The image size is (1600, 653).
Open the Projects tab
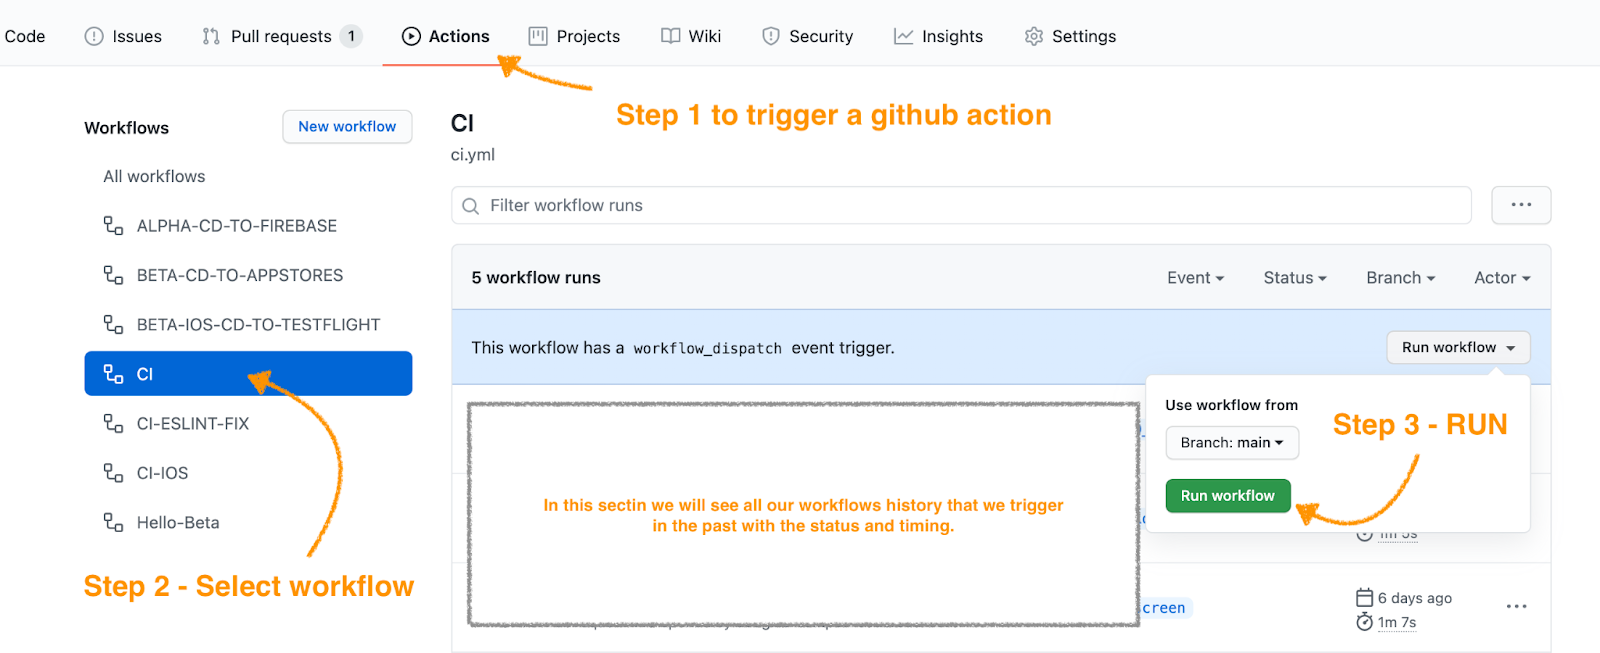pos(574,36)
